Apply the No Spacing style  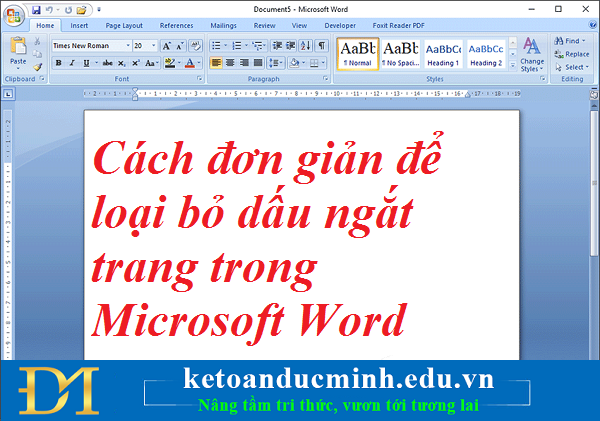coord(401,54)
